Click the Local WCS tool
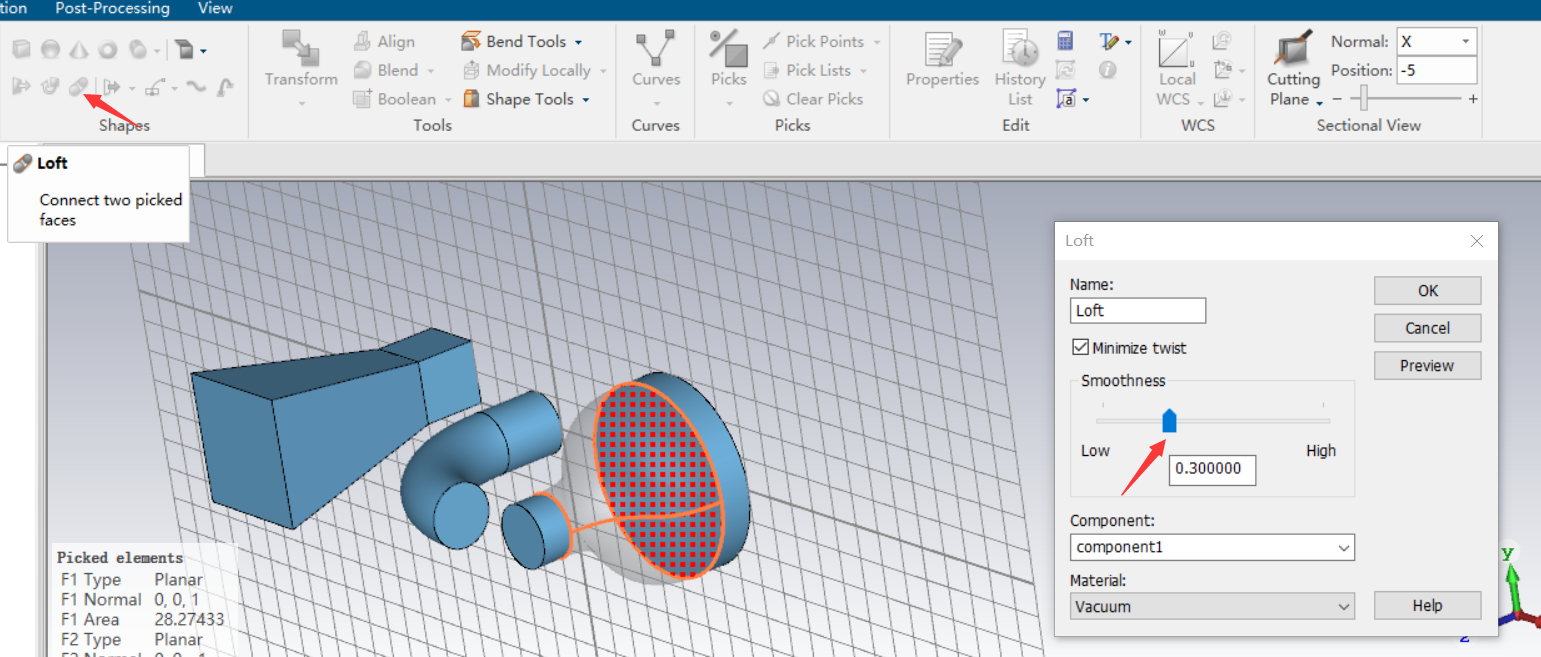 pos(1177,69)
